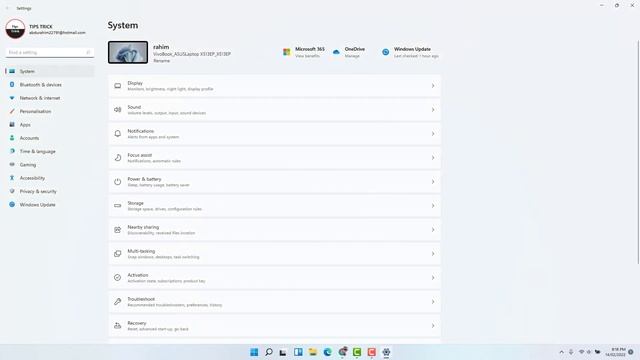Click the Activation checkmark icon
This screenshot has height=360, width=640.
(x=118, y=278)
